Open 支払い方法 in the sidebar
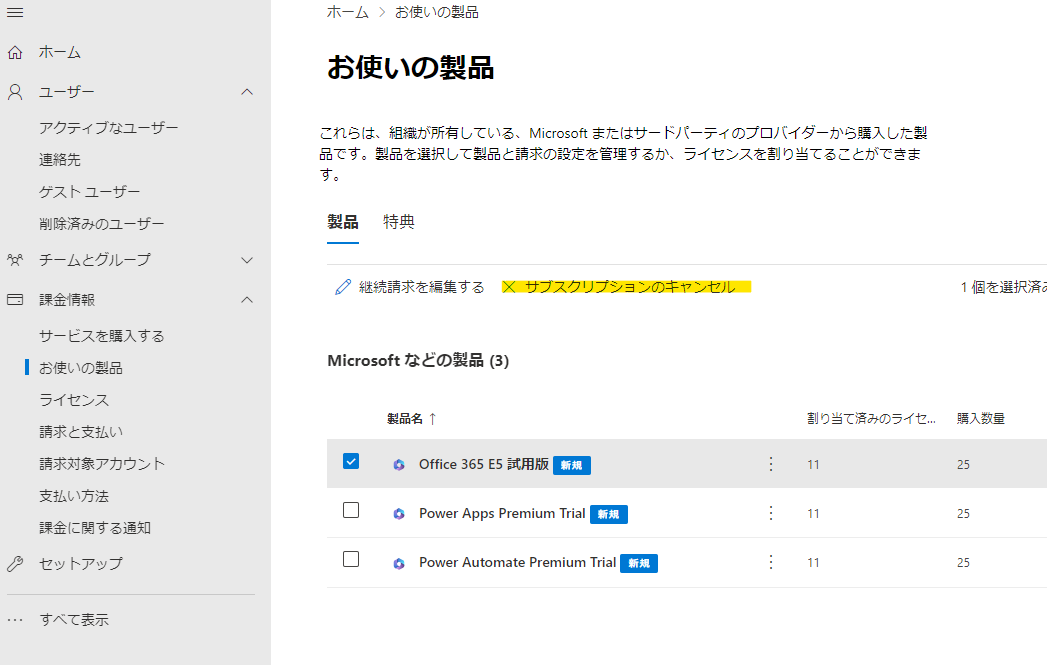The height and width of the screenshot is (665, 1047). coord(73,496)
